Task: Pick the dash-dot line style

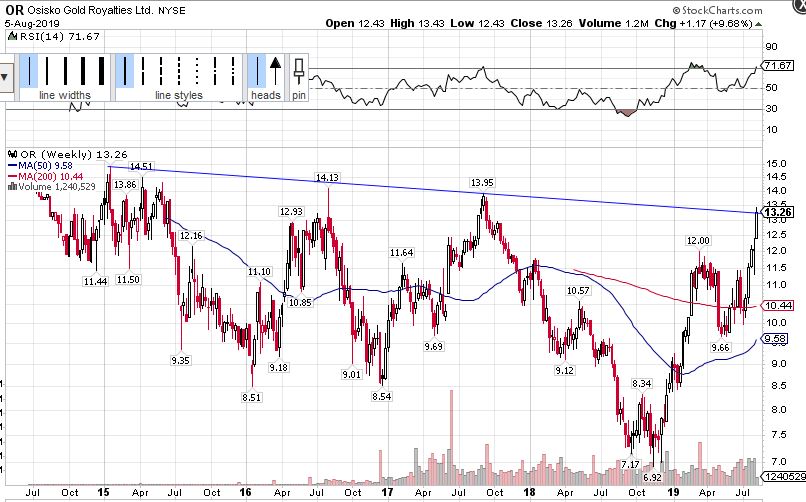Action: point(215,71)
